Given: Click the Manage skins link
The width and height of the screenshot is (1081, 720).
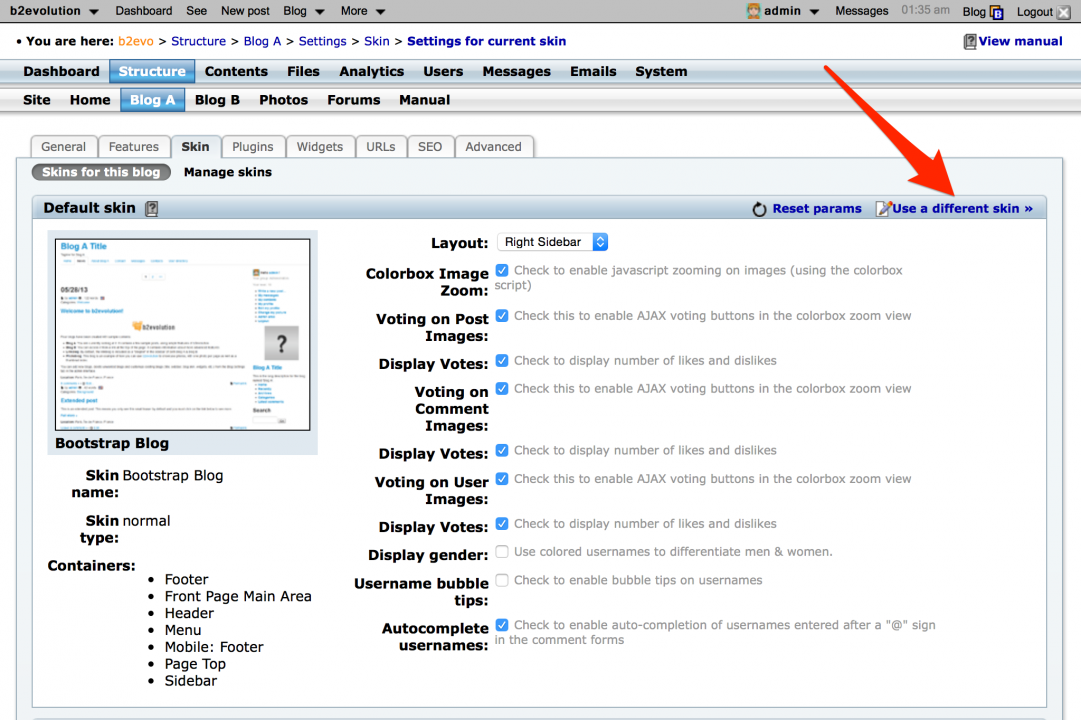Looking at the screenshot, I should point(228,172).
